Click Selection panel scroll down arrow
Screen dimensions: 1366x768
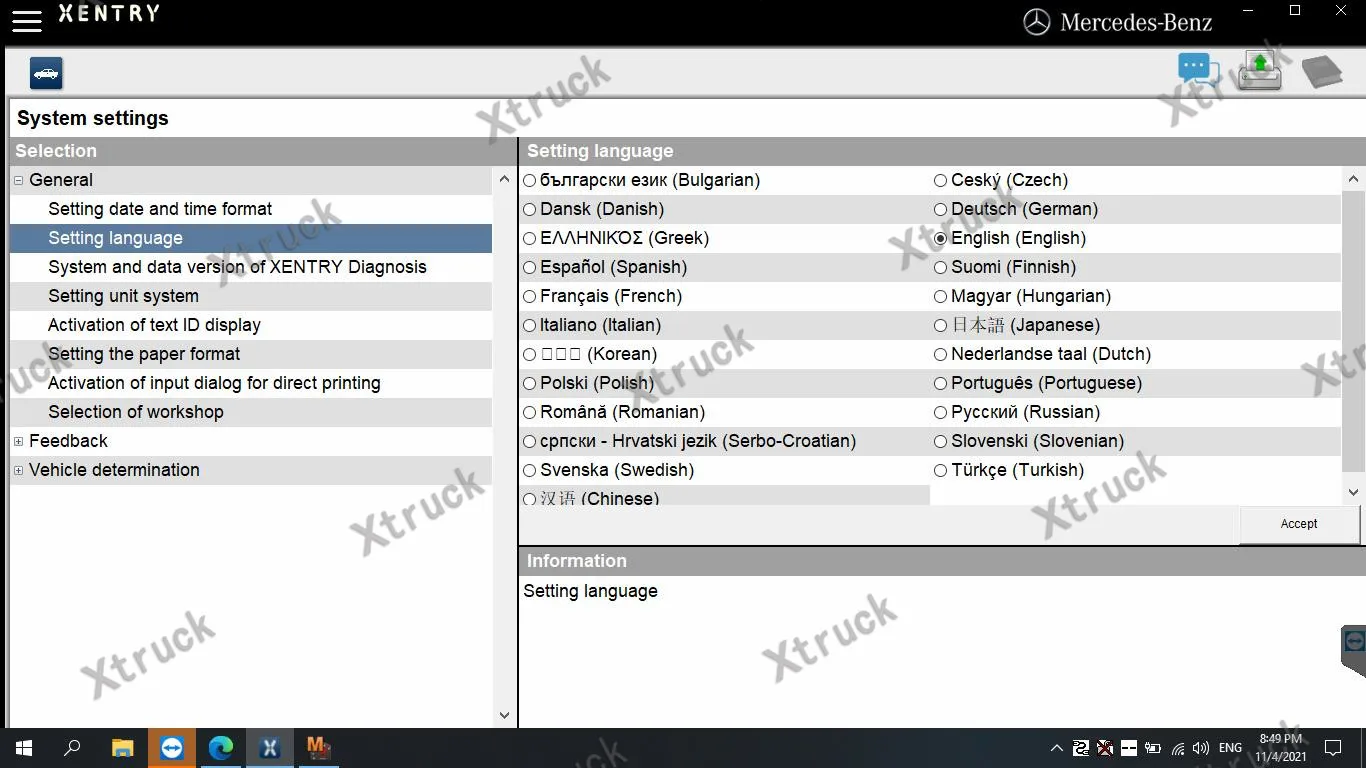pyautogui.click(x=504, y=715)
